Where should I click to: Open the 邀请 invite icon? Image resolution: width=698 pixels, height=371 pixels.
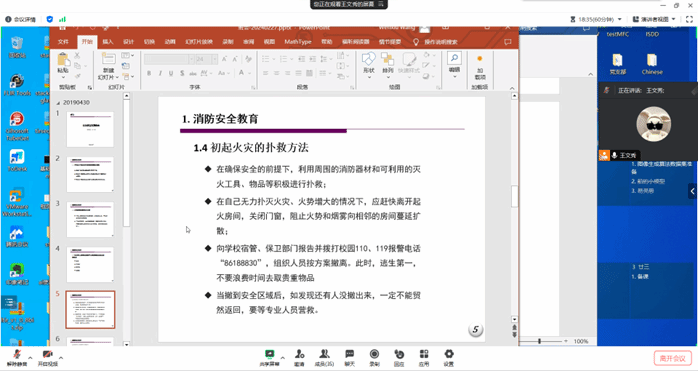(299, 358)
